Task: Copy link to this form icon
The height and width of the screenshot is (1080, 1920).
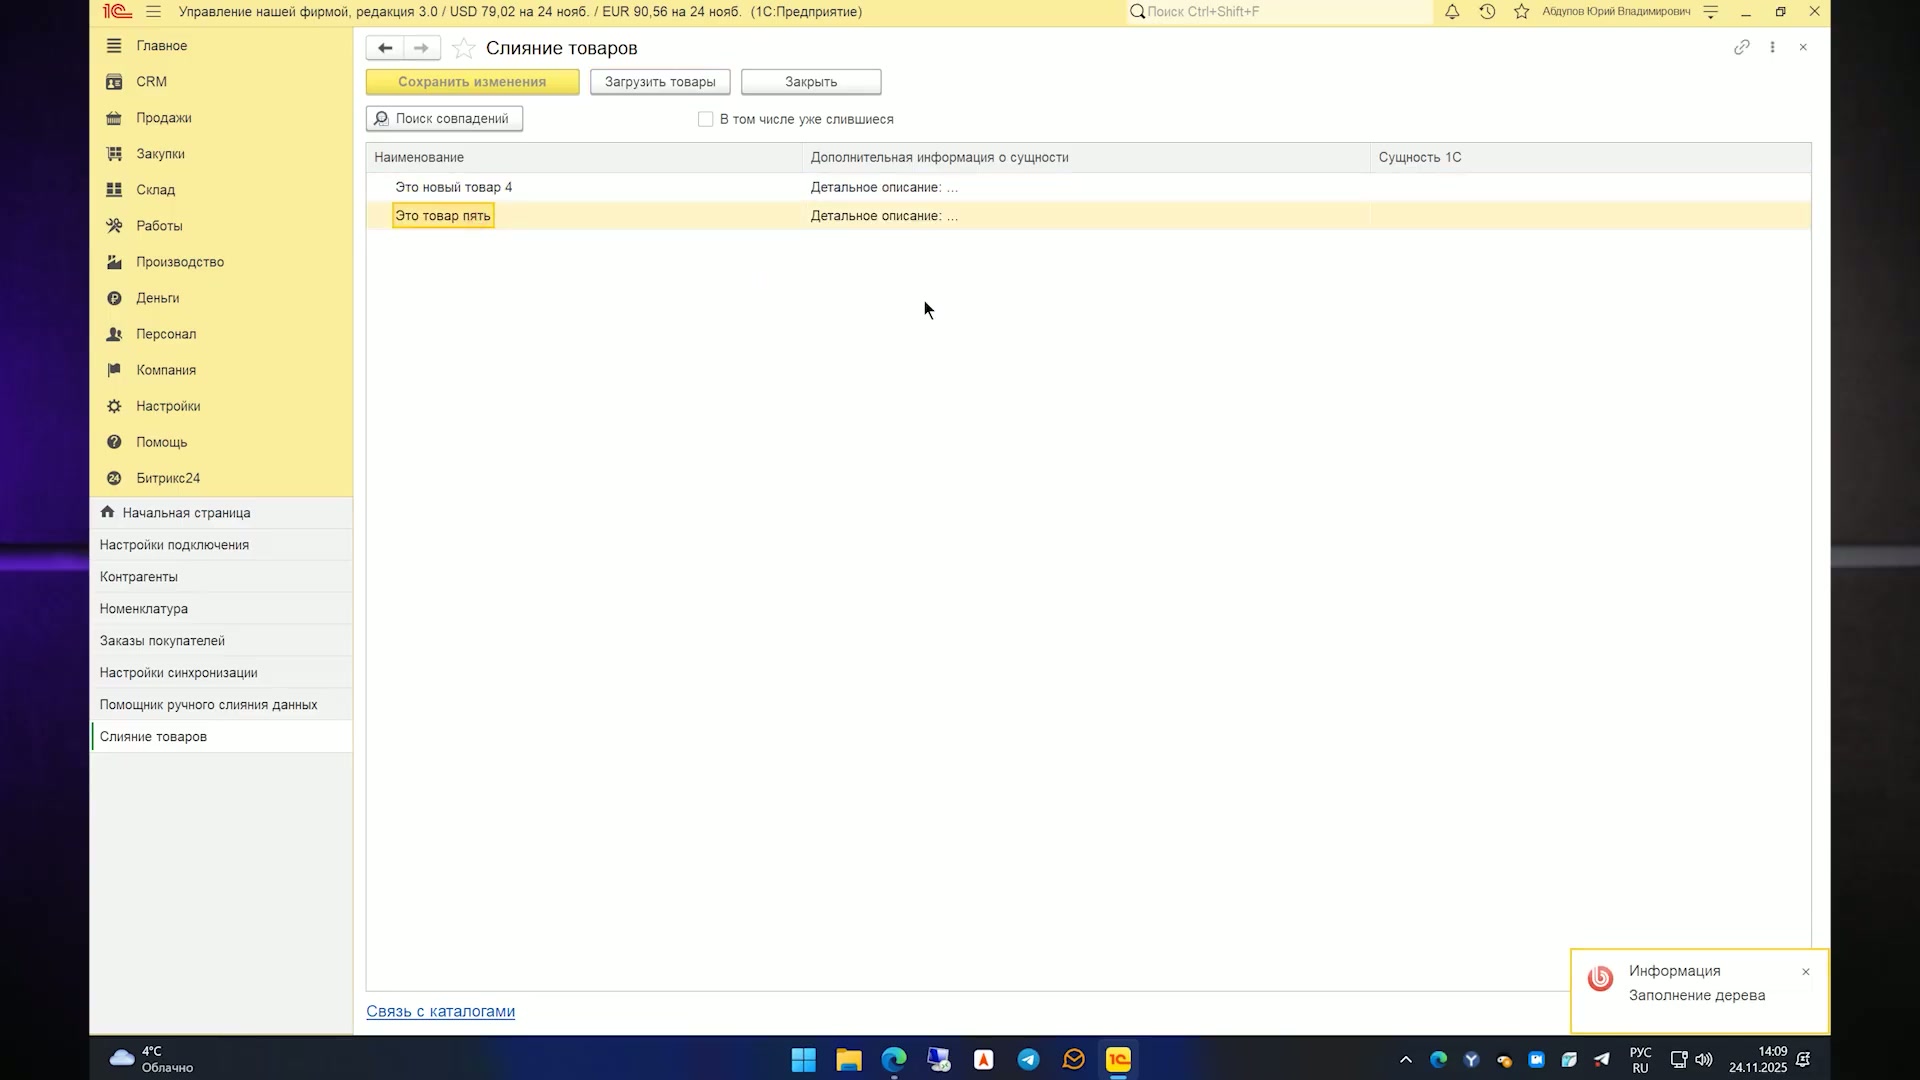Action: click(x=1741, y=47)
